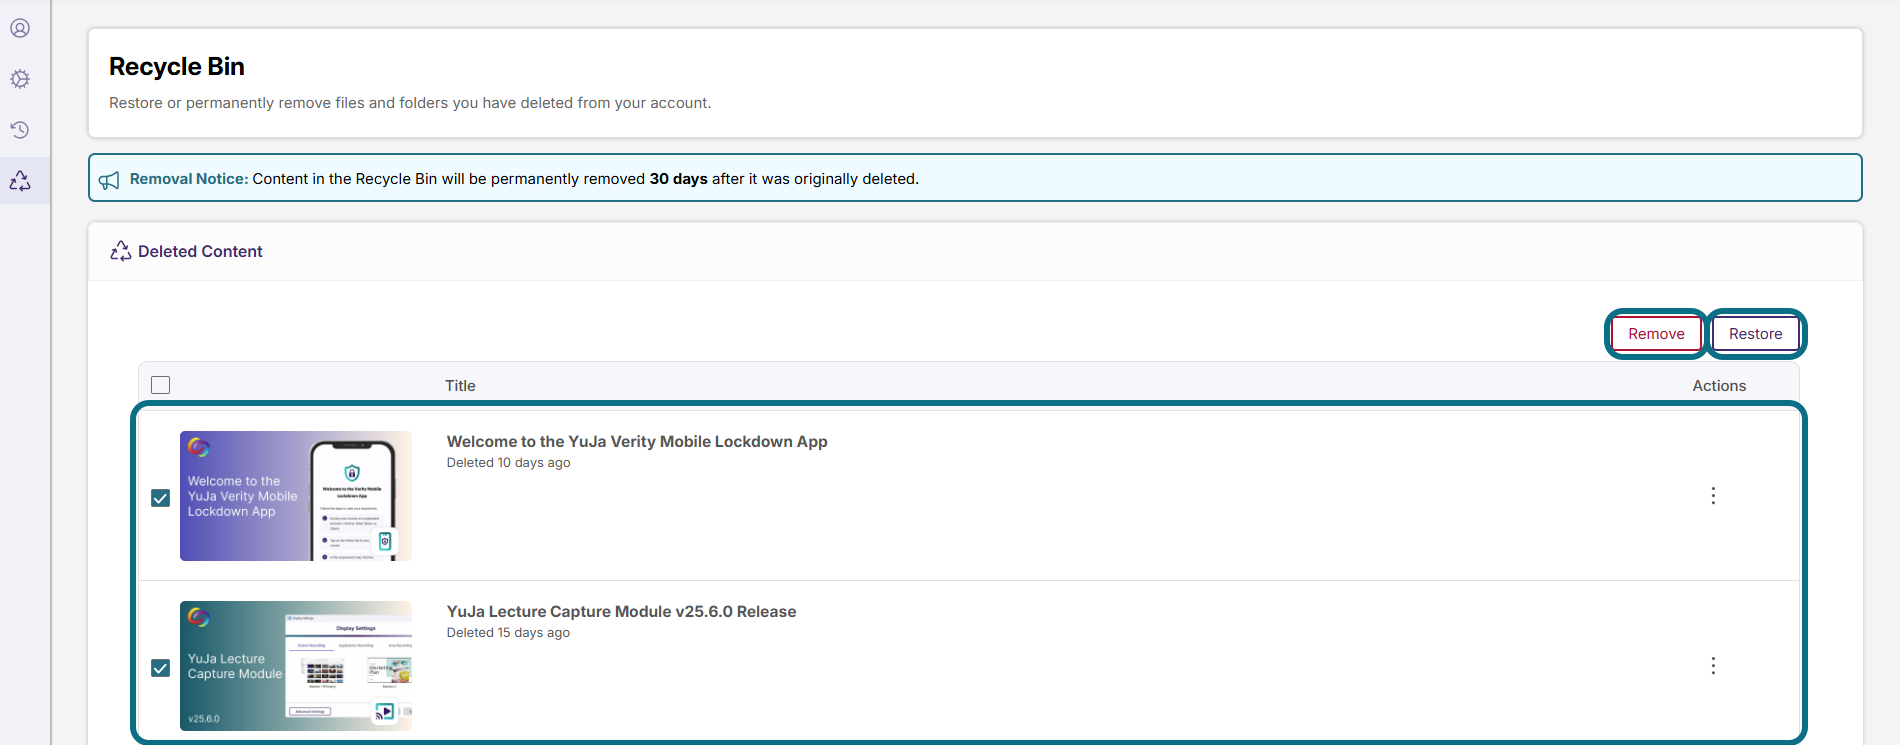The height and width of the screenshot is (745, 1900).
Task: Open the settings gear in sidebar
Action: (20, 79)
